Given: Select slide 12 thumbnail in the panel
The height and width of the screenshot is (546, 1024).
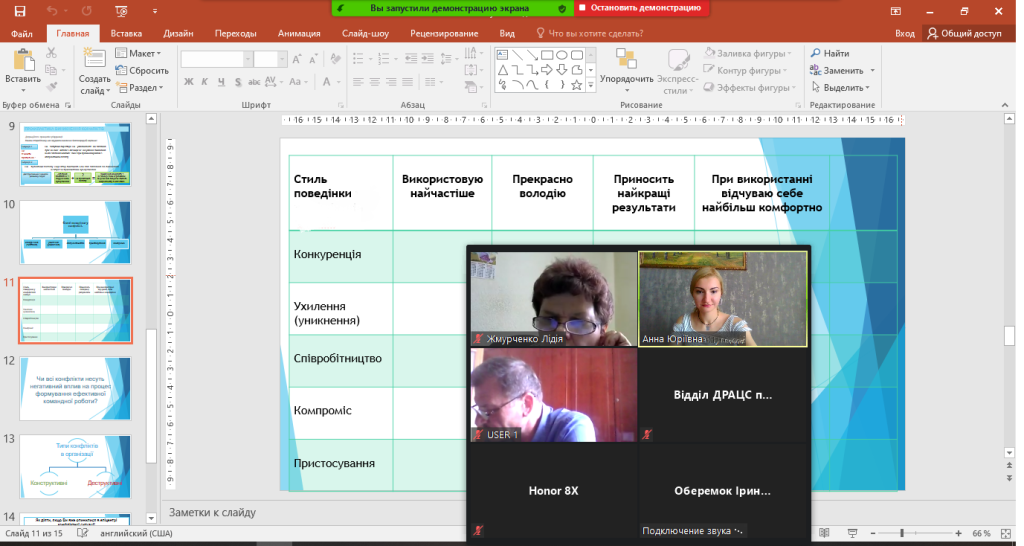Looking at the screenshot, I should click(75, 387).
